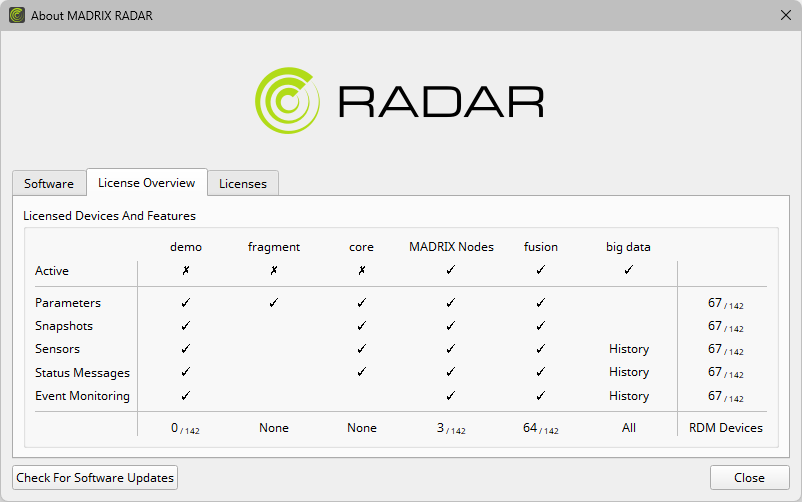Click the checkmark for fusion Active
Screen dimensions: 802x502
[x=541, y=270]
